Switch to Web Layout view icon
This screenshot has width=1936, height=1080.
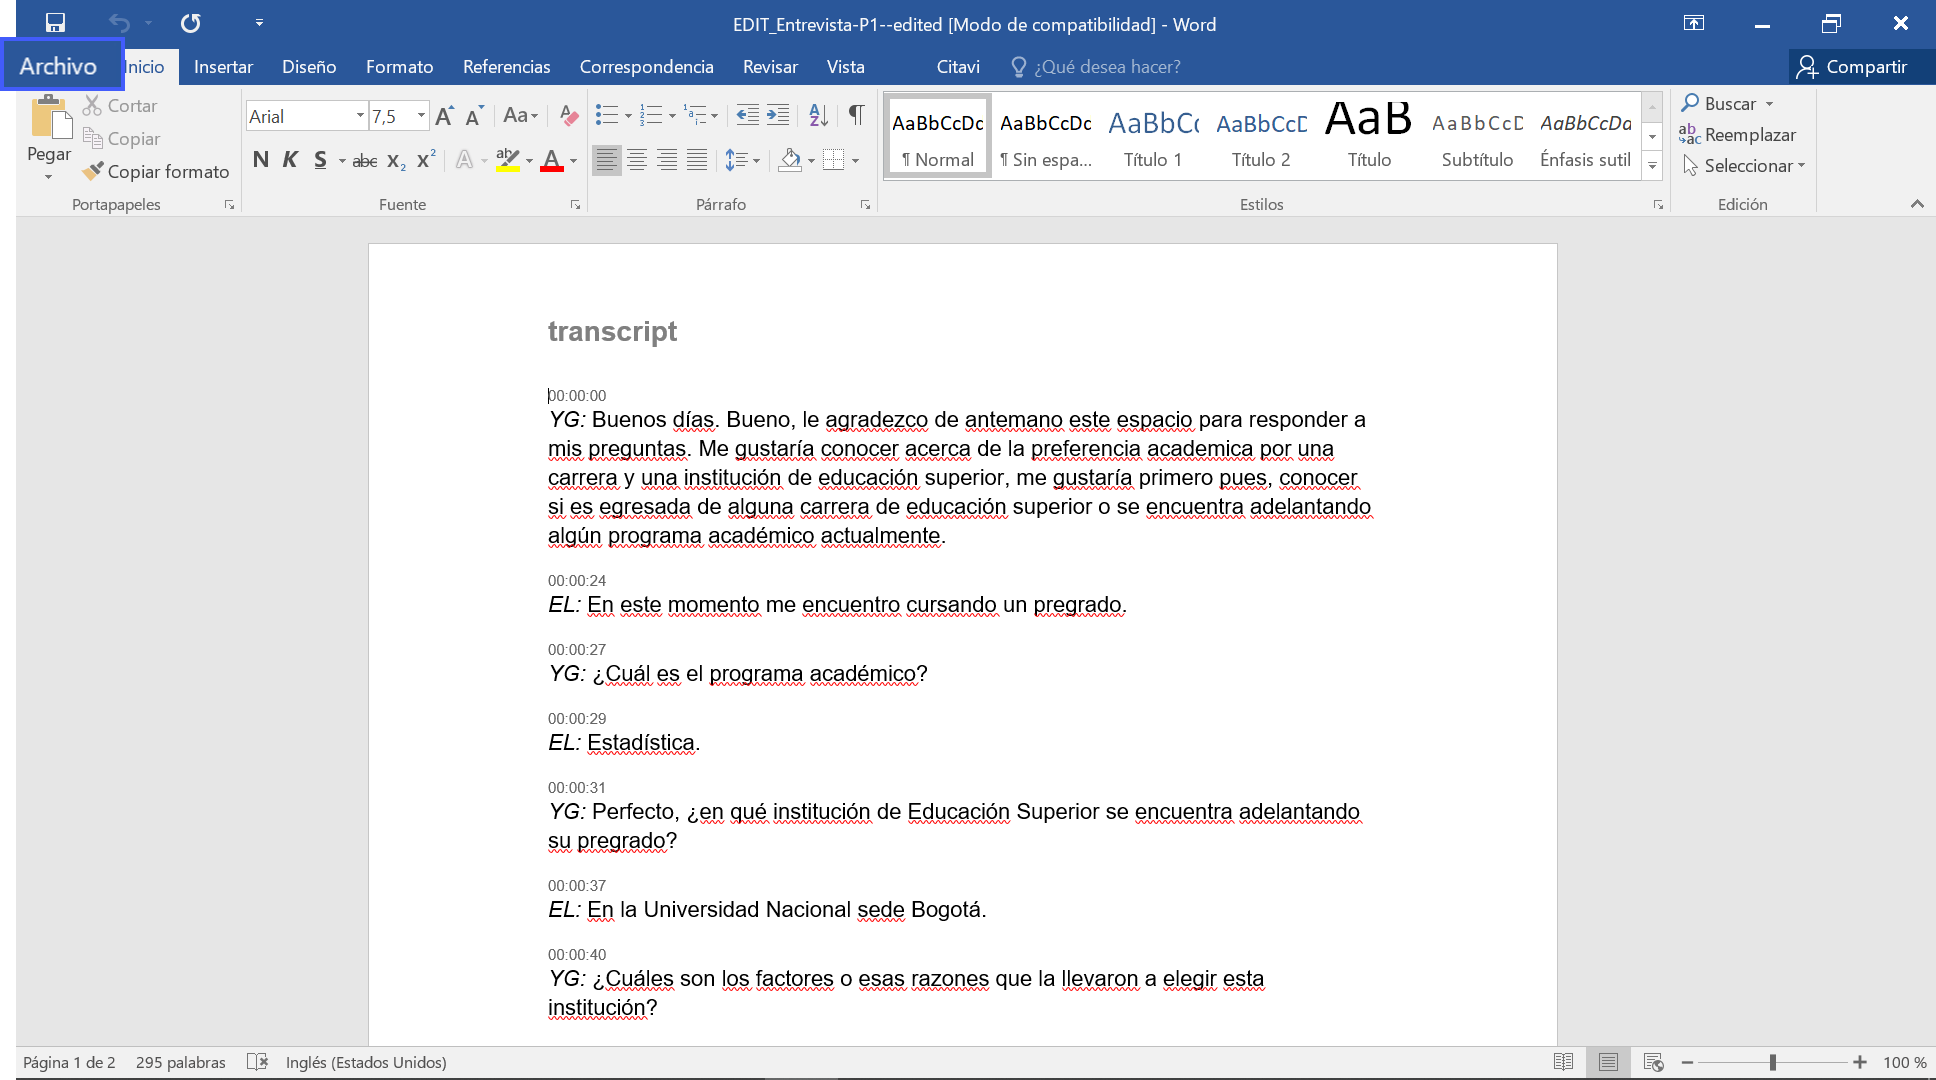click(1653, 1062)
